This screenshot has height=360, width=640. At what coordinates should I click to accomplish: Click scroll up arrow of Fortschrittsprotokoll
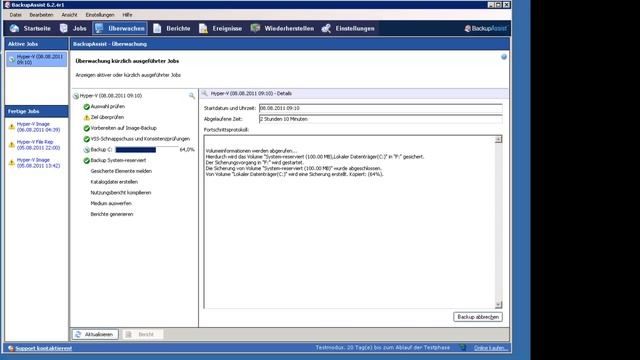[498, 140]
